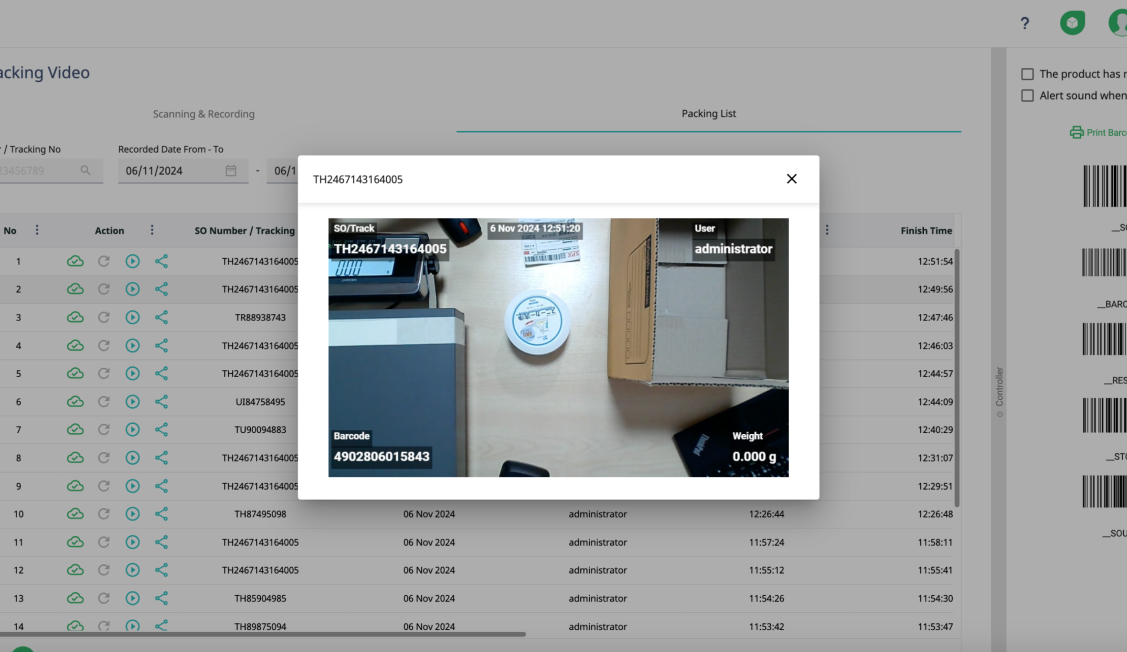
Task: Share the row 6 UI84758495 recording
Action: tap(161, 402)
